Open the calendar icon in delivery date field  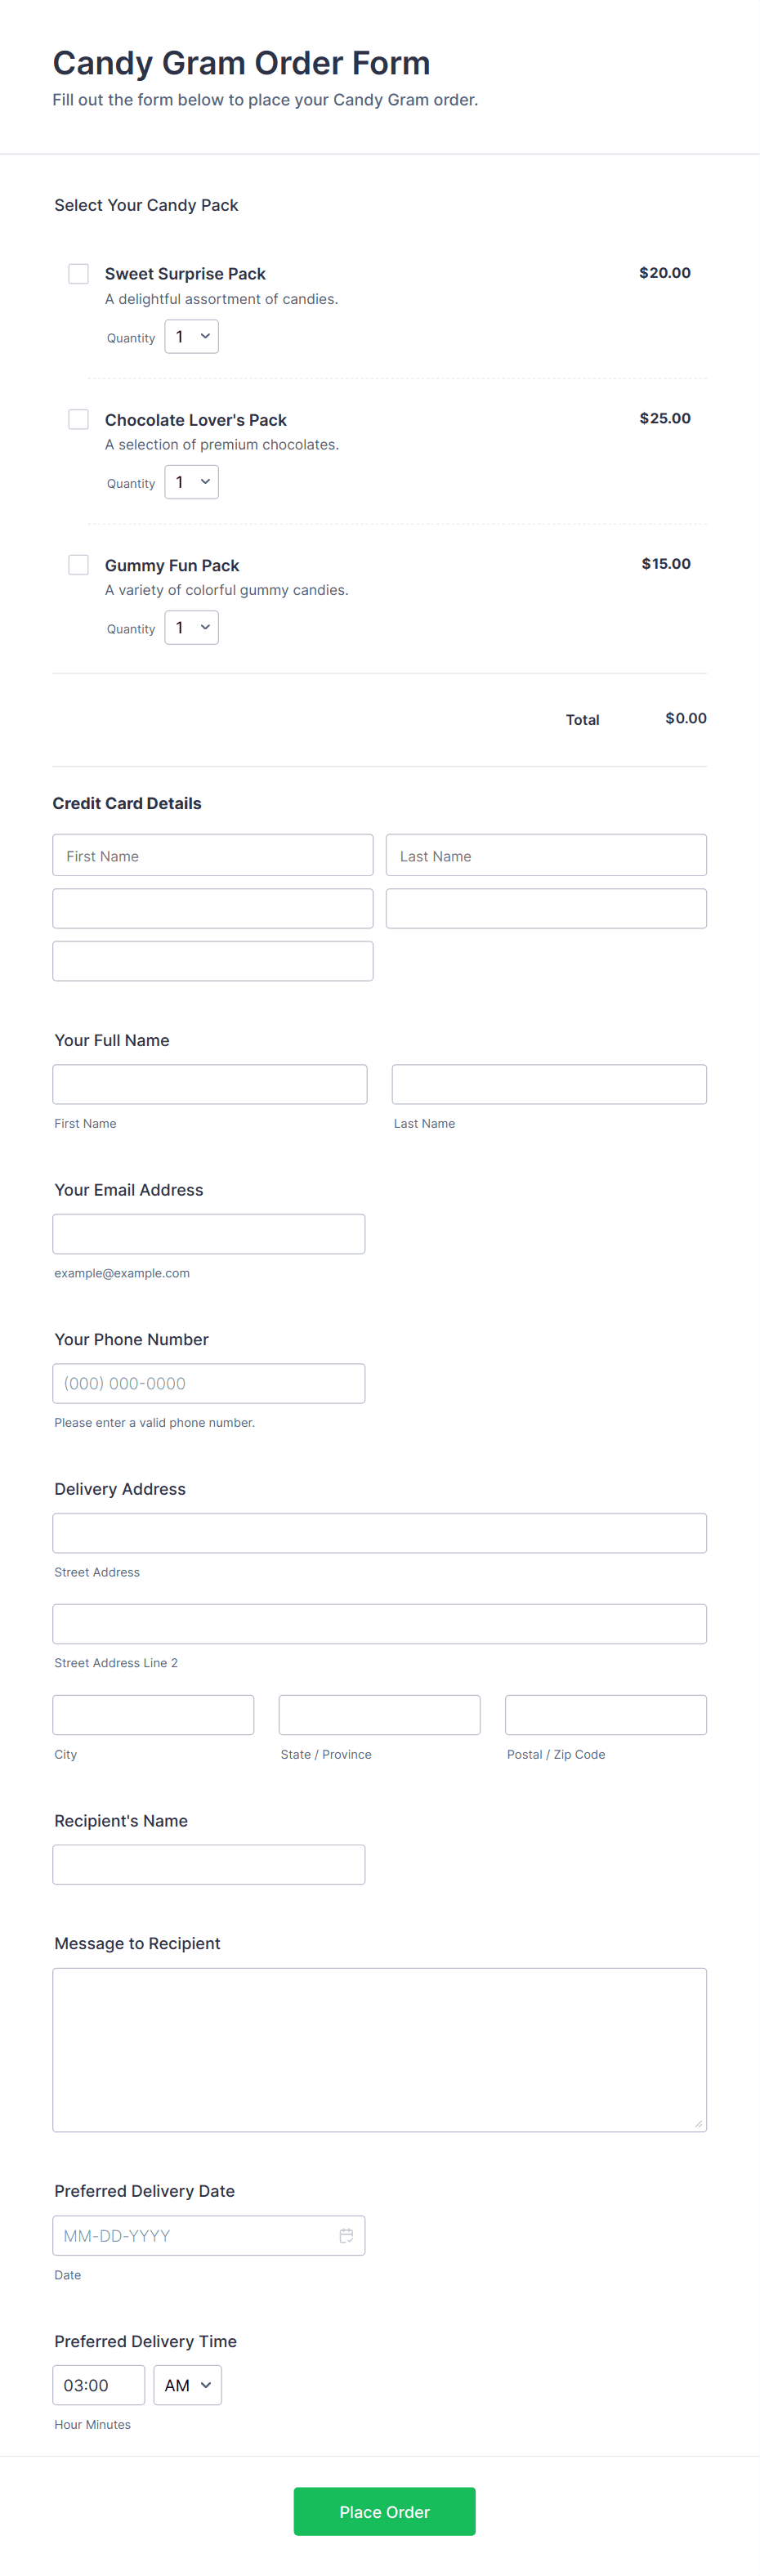pyautogui.click(x=346, y=2235)
